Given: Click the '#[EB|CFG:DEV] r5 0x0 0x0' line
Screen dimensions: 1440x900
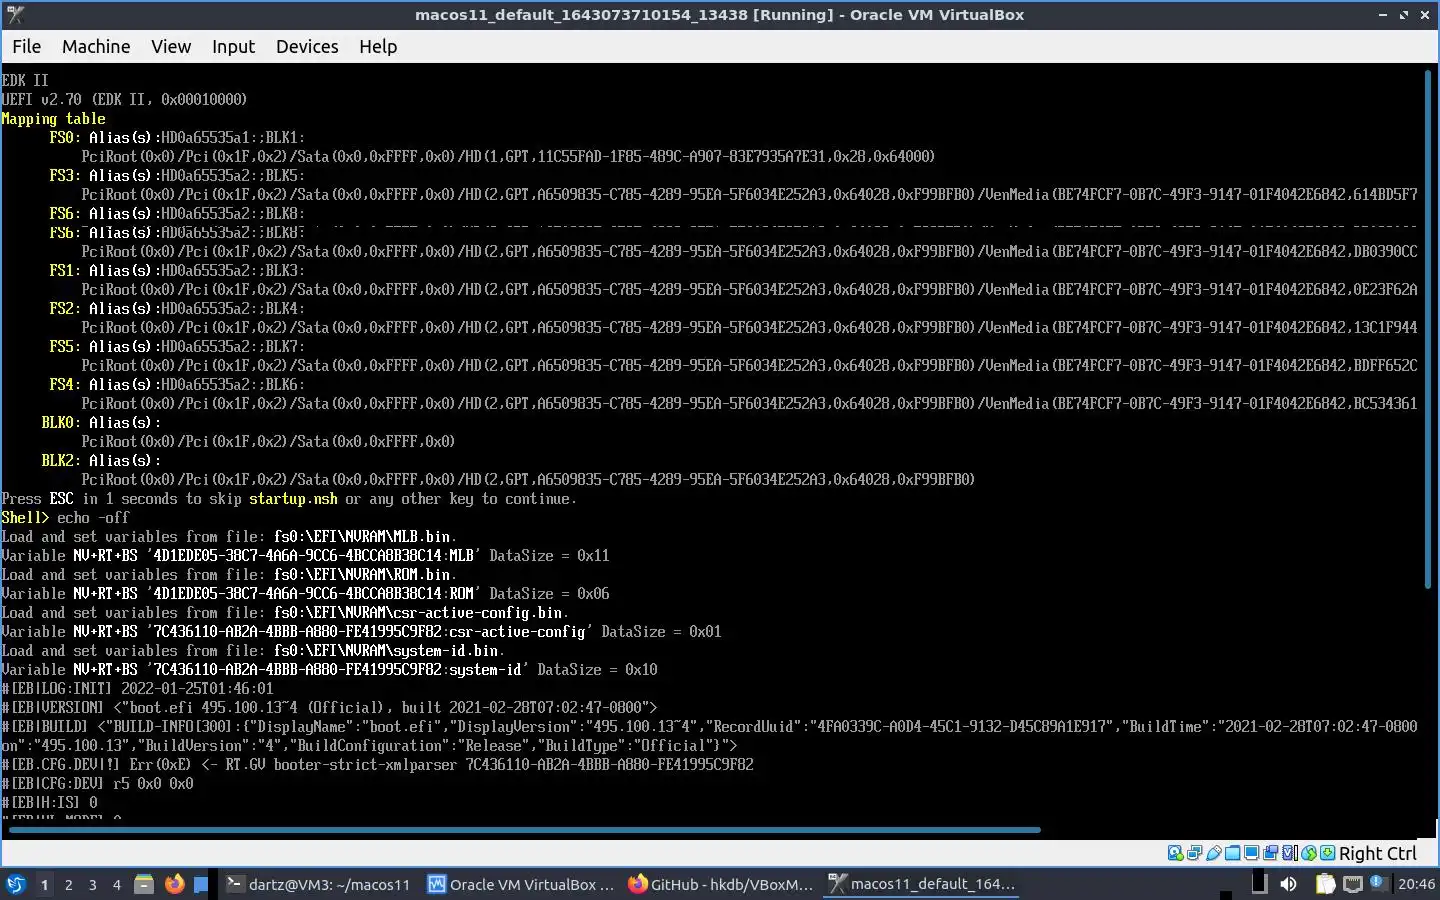Looking at the screenshot, I should coord(97,783).
